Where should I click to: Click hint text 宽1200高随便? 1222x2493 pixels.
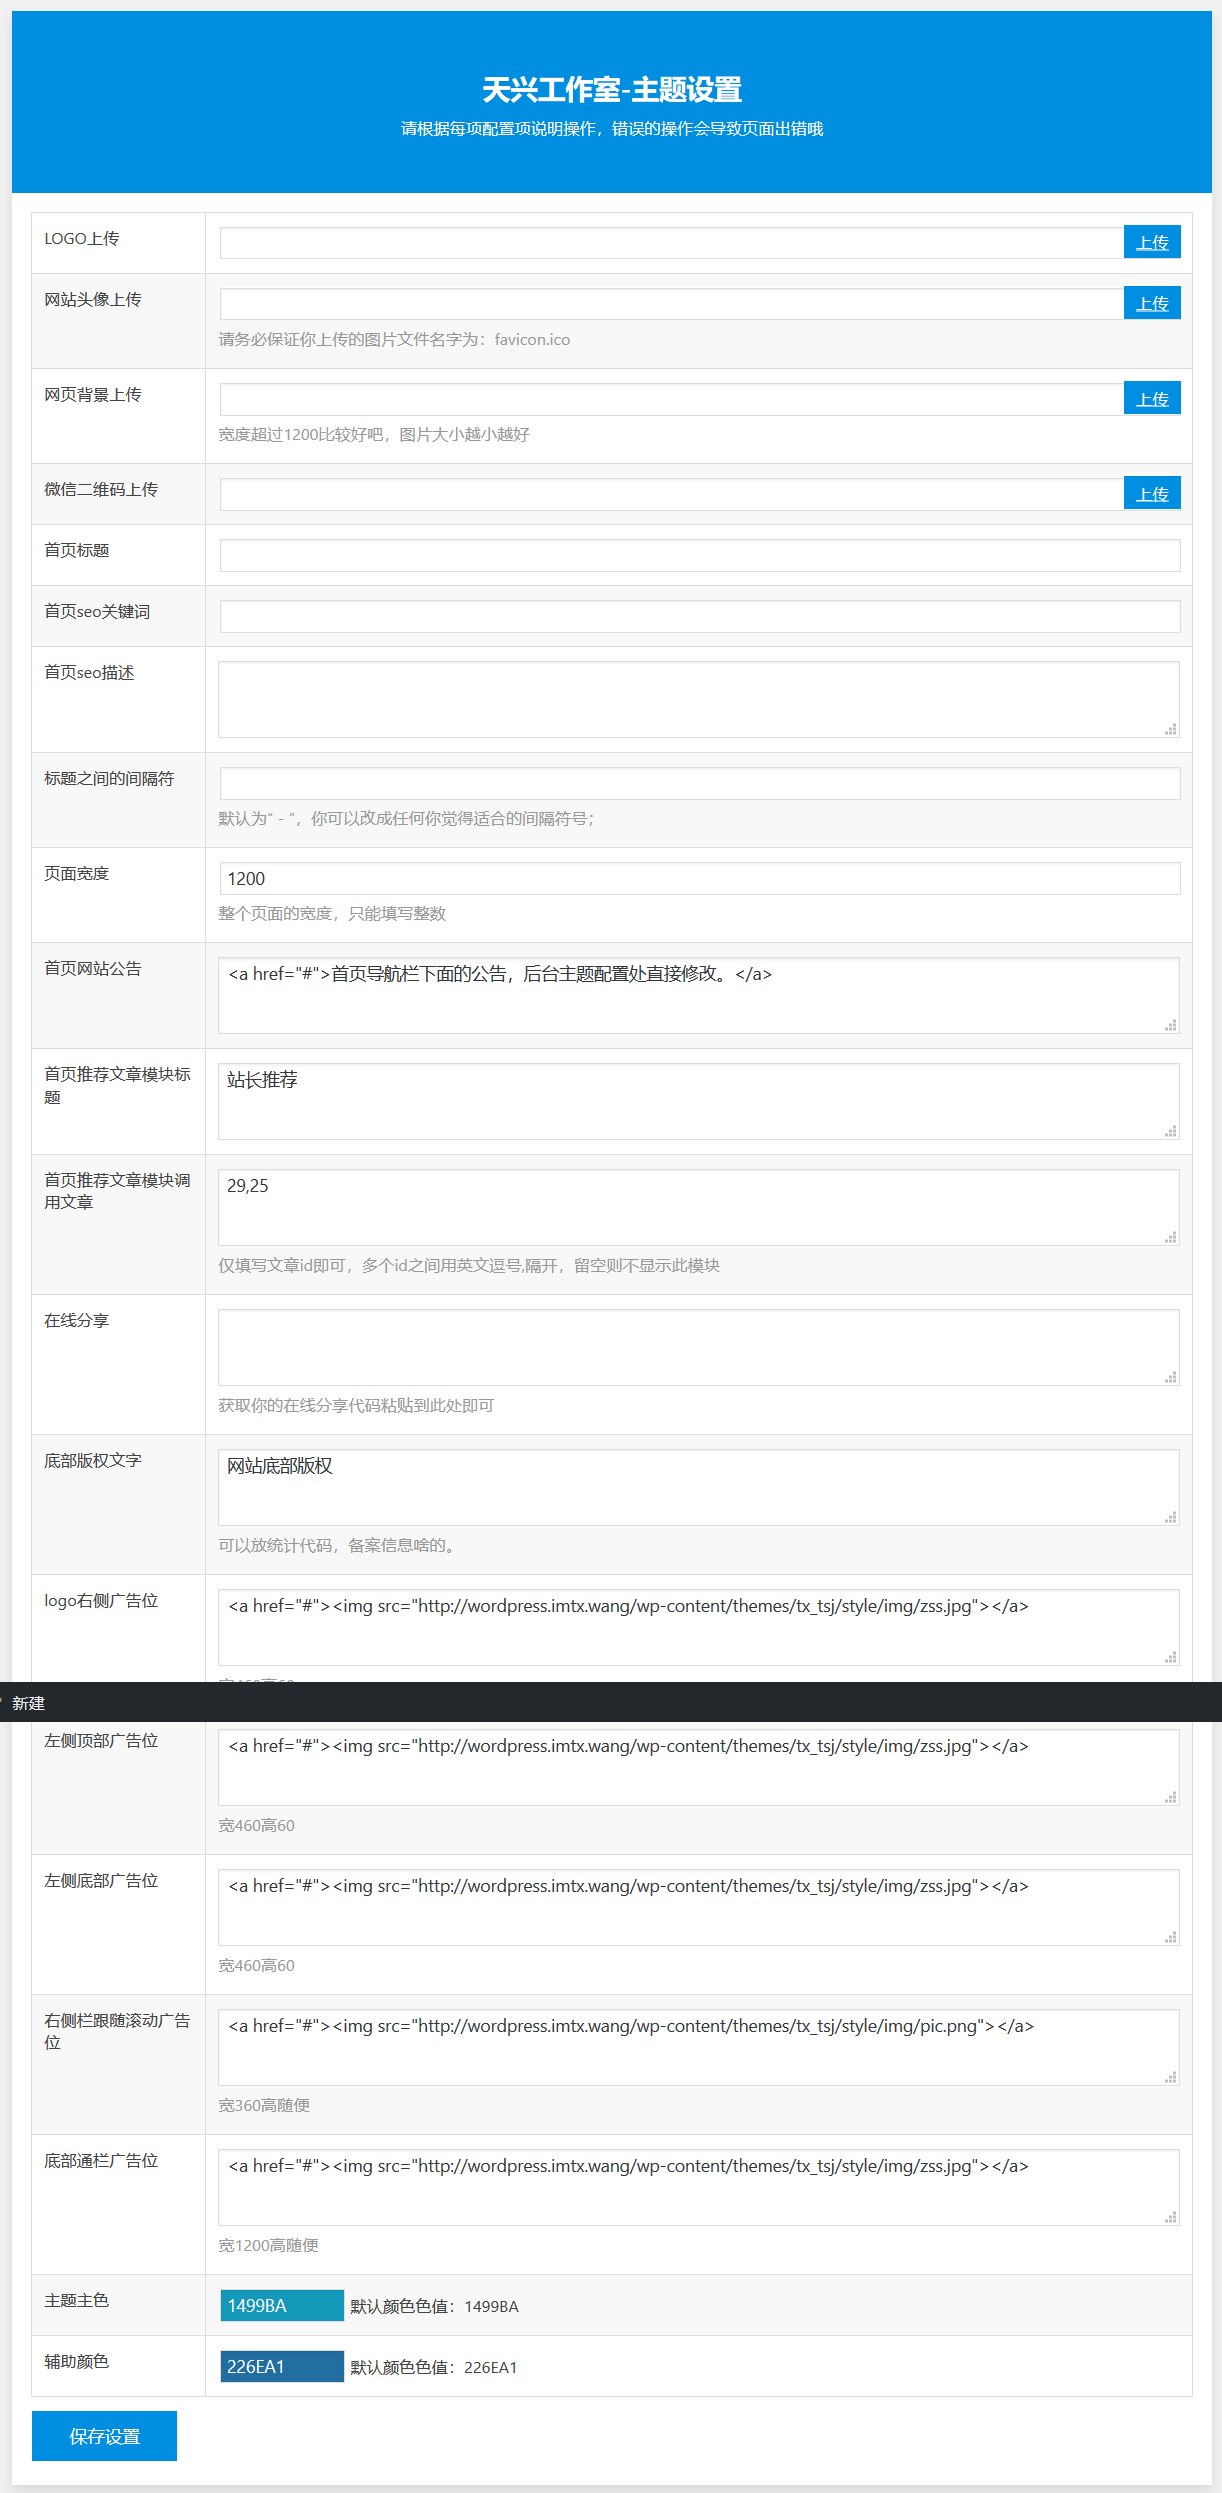click(268, 2246)
